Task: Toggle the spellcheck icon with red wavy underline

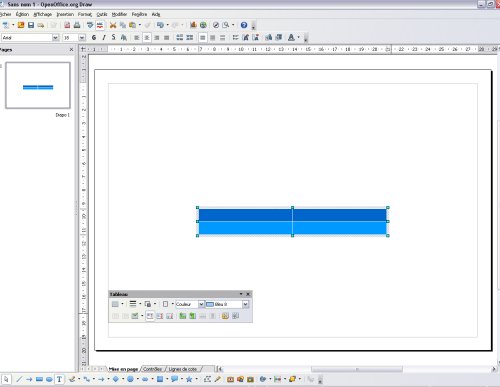Action: [x=100, y=25]
